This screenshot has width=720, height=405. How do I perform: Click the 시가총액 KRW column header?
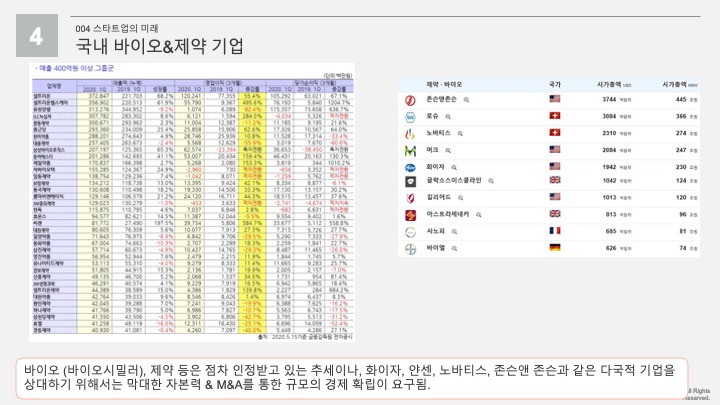point(680,84)
